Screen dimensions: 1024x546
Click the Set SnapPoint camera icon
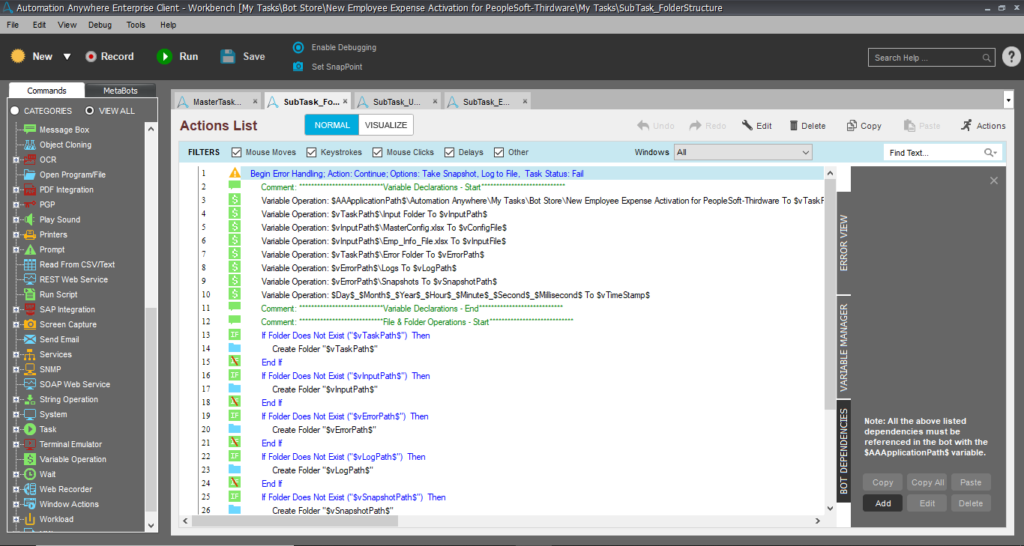[x=298, y=67]
